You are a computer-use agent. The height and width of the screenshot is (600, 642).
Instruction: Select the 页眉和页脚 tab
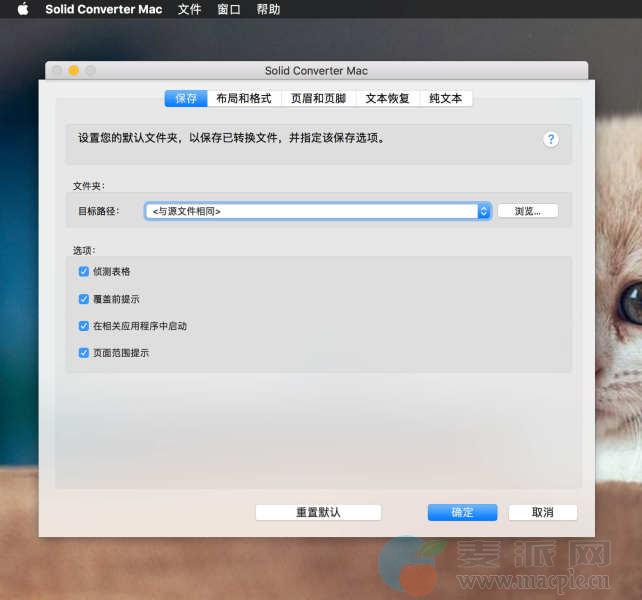[x=318, y=99]
